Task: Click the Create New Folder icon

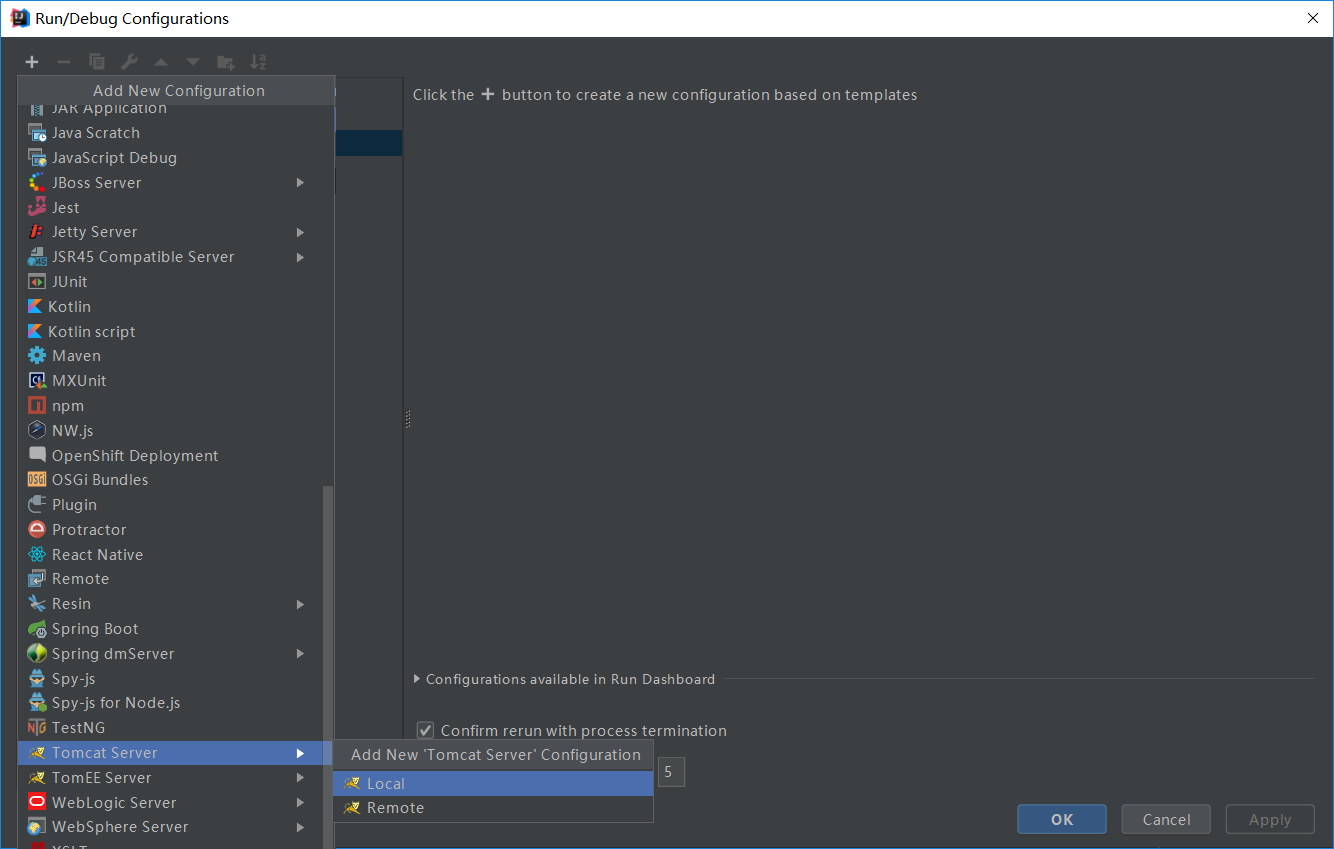Action: (225, 62)
